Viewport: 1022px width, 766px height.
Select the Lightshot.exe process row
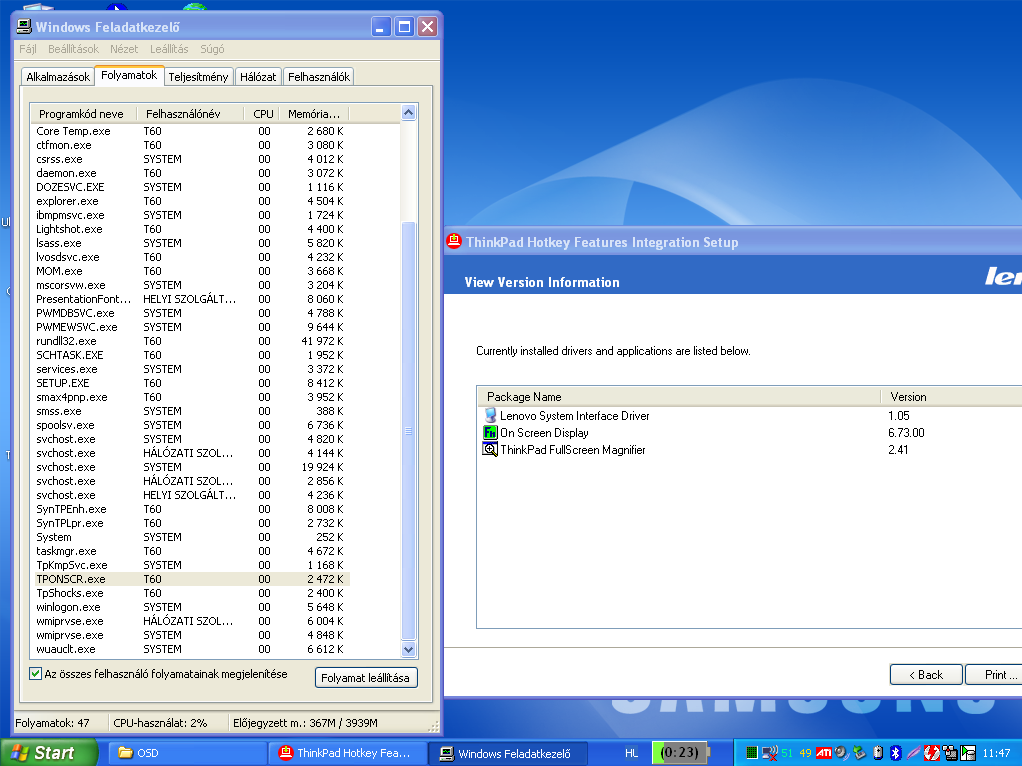point(192,229)
